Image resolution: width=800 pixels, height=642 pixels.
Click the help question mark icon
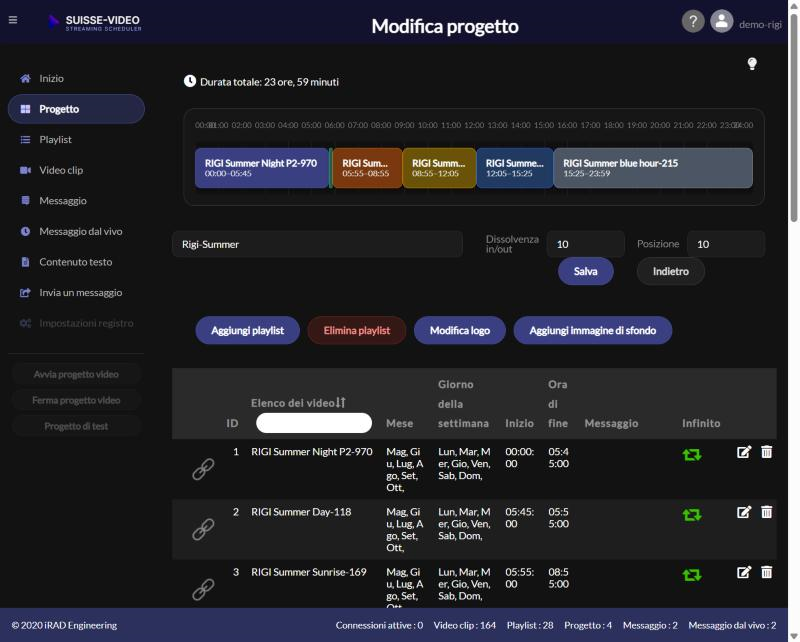click(x=693, y=21)
